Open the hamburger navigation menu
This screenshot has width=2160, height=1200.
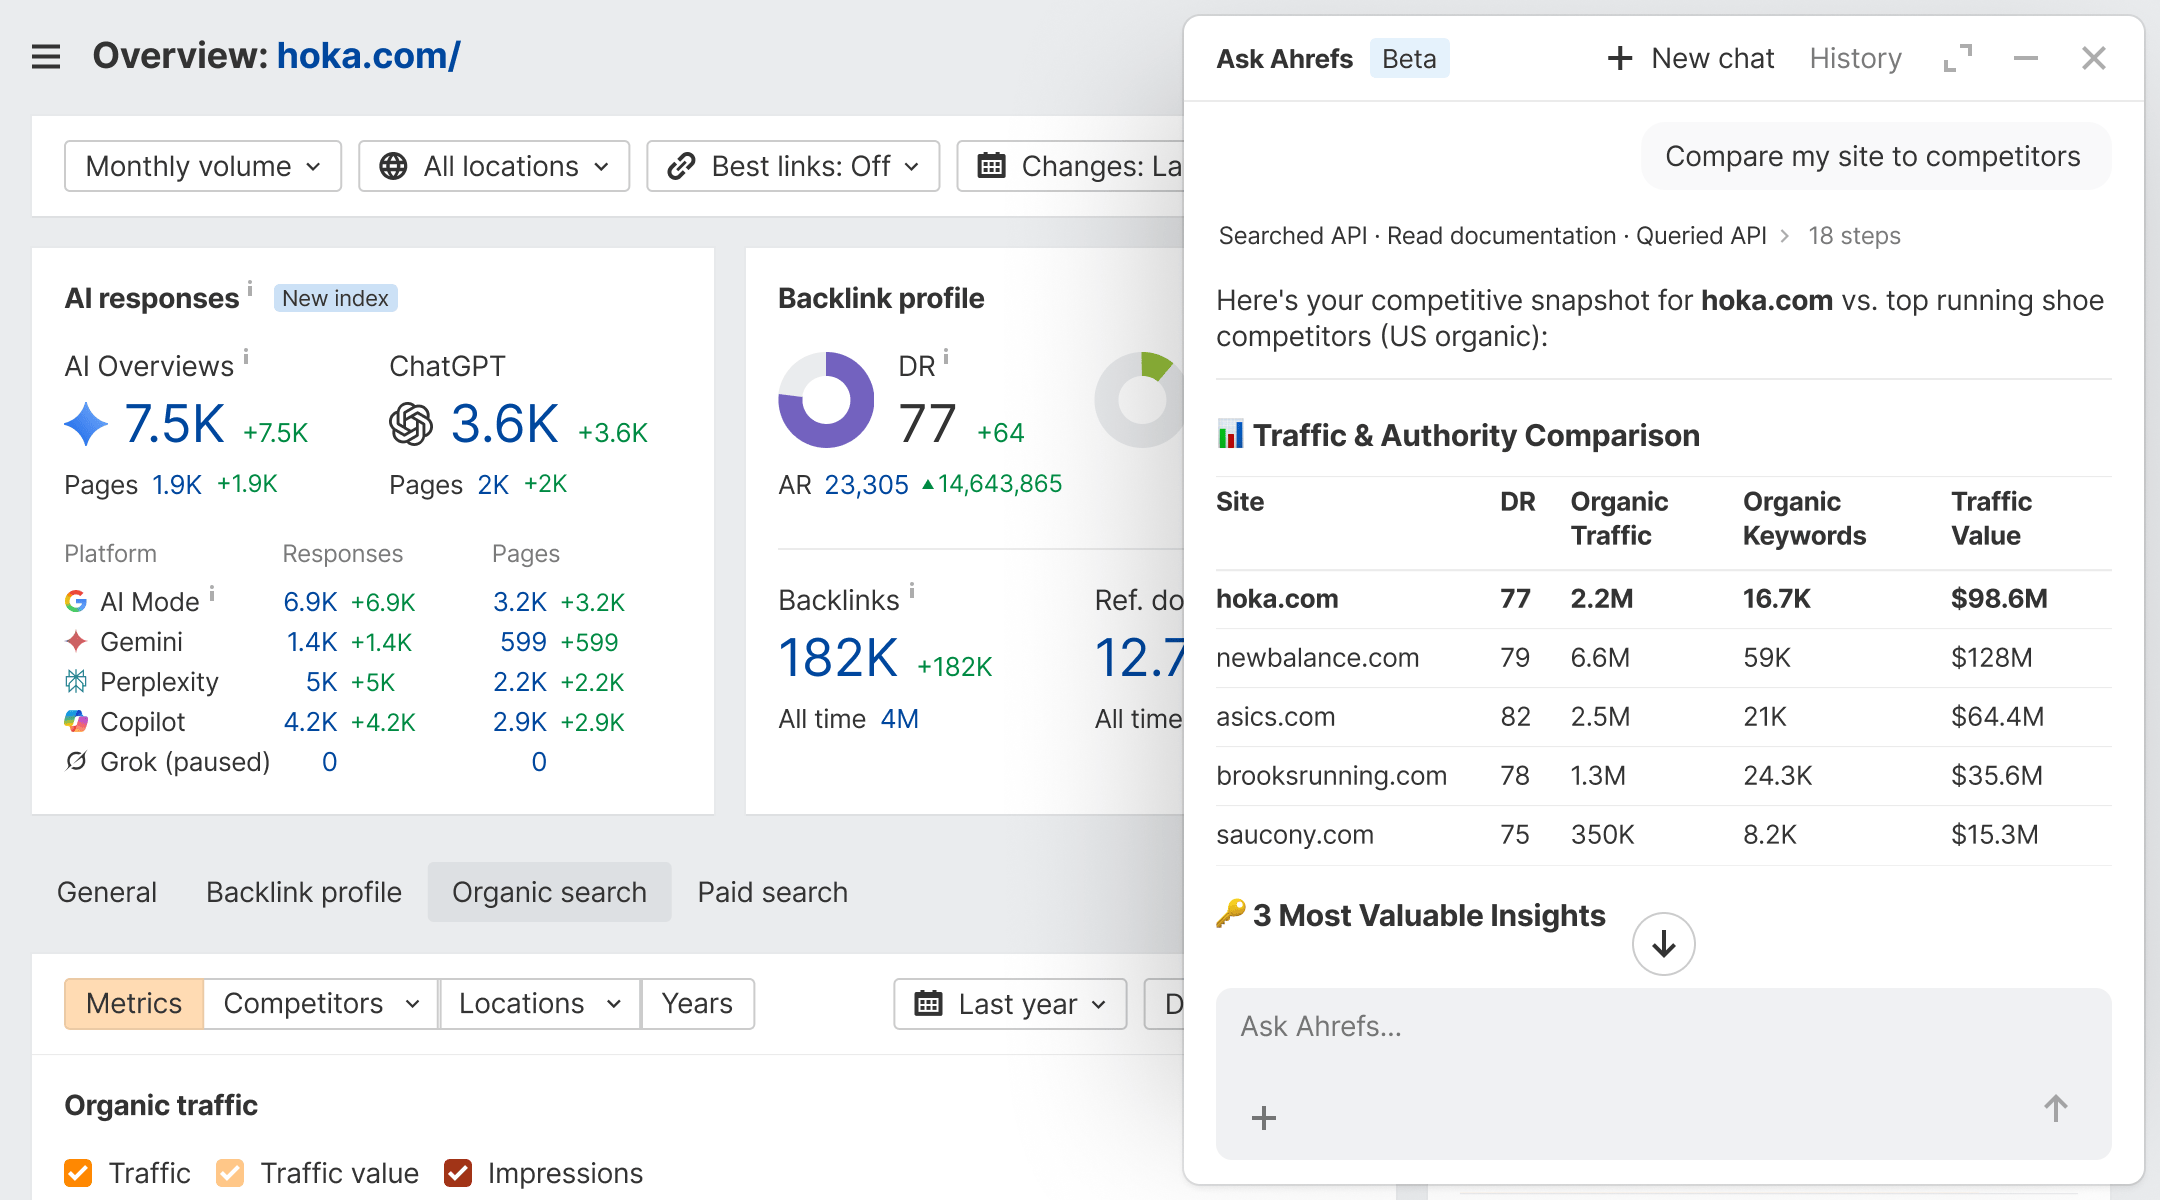46,57
